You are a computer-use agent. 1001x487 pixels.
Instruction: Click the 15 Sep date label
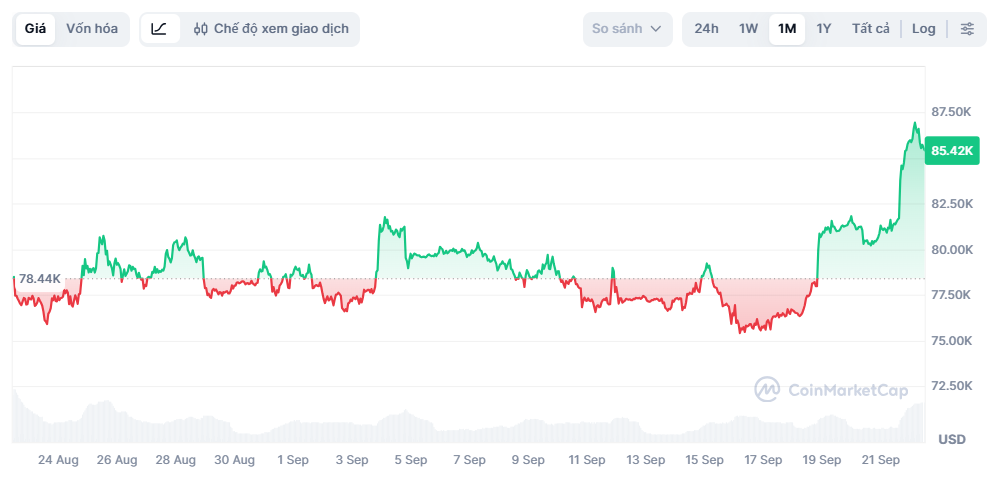point(704,460)
